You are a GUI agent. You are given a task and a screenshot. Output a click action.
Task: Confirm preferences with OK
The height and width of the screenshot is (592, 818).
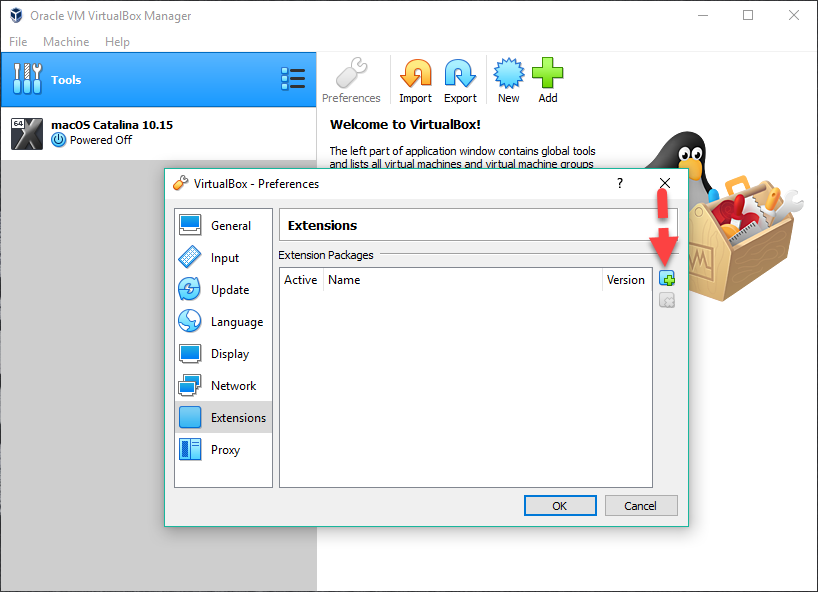[560, 505]
